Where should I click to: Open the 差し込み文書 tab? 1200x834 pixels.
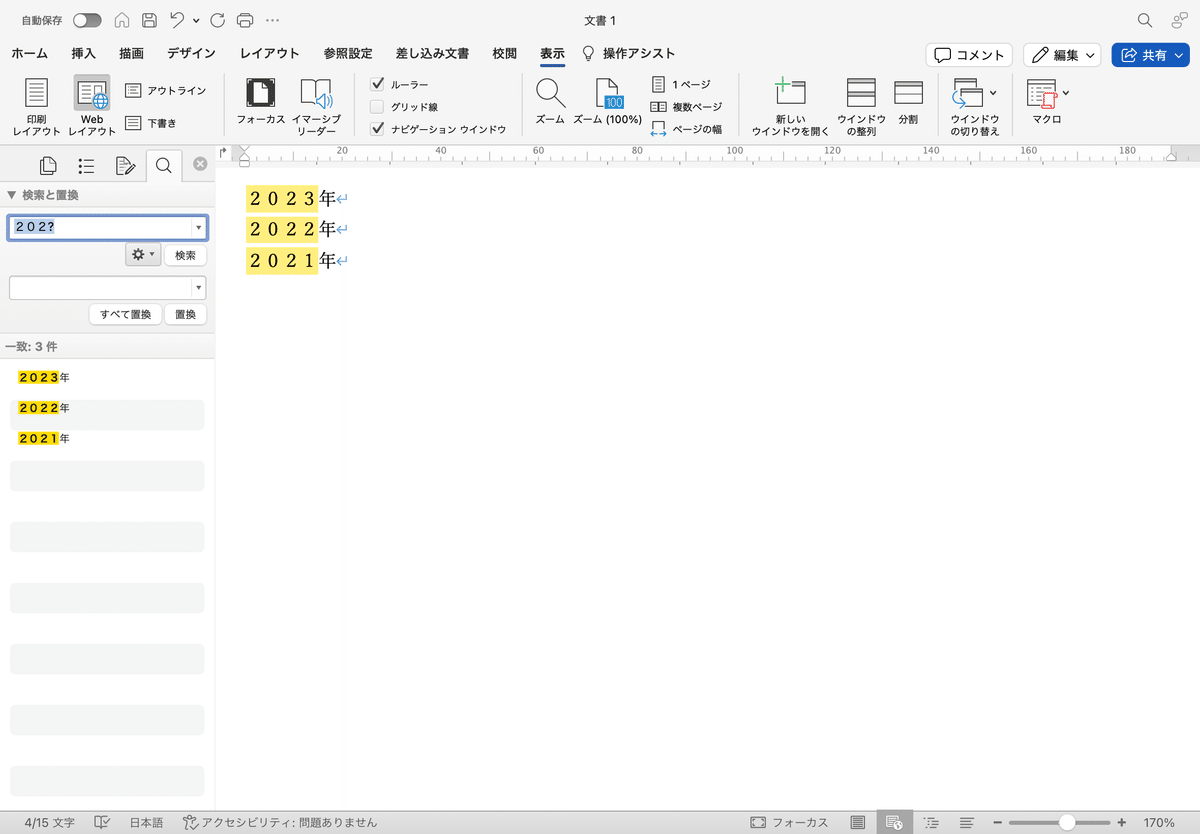point(432,54)
